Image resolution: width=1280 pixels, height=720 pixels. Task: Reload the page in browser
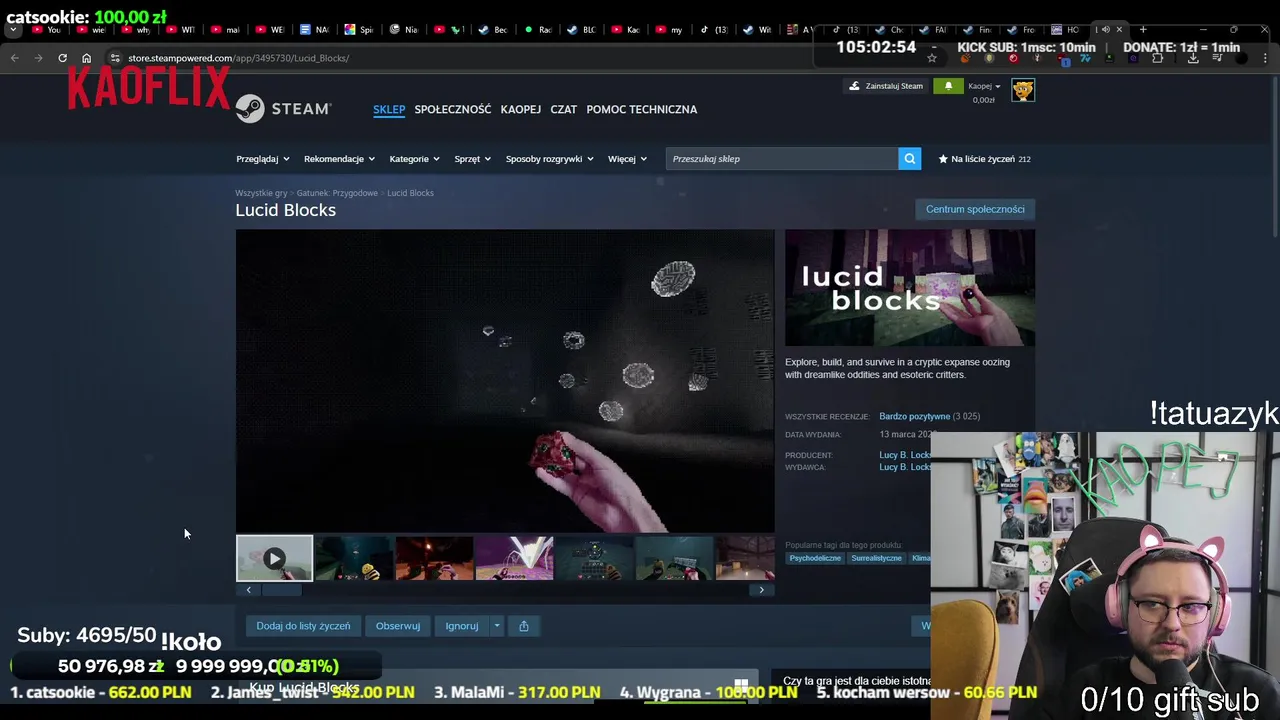[x=62, y=58]
